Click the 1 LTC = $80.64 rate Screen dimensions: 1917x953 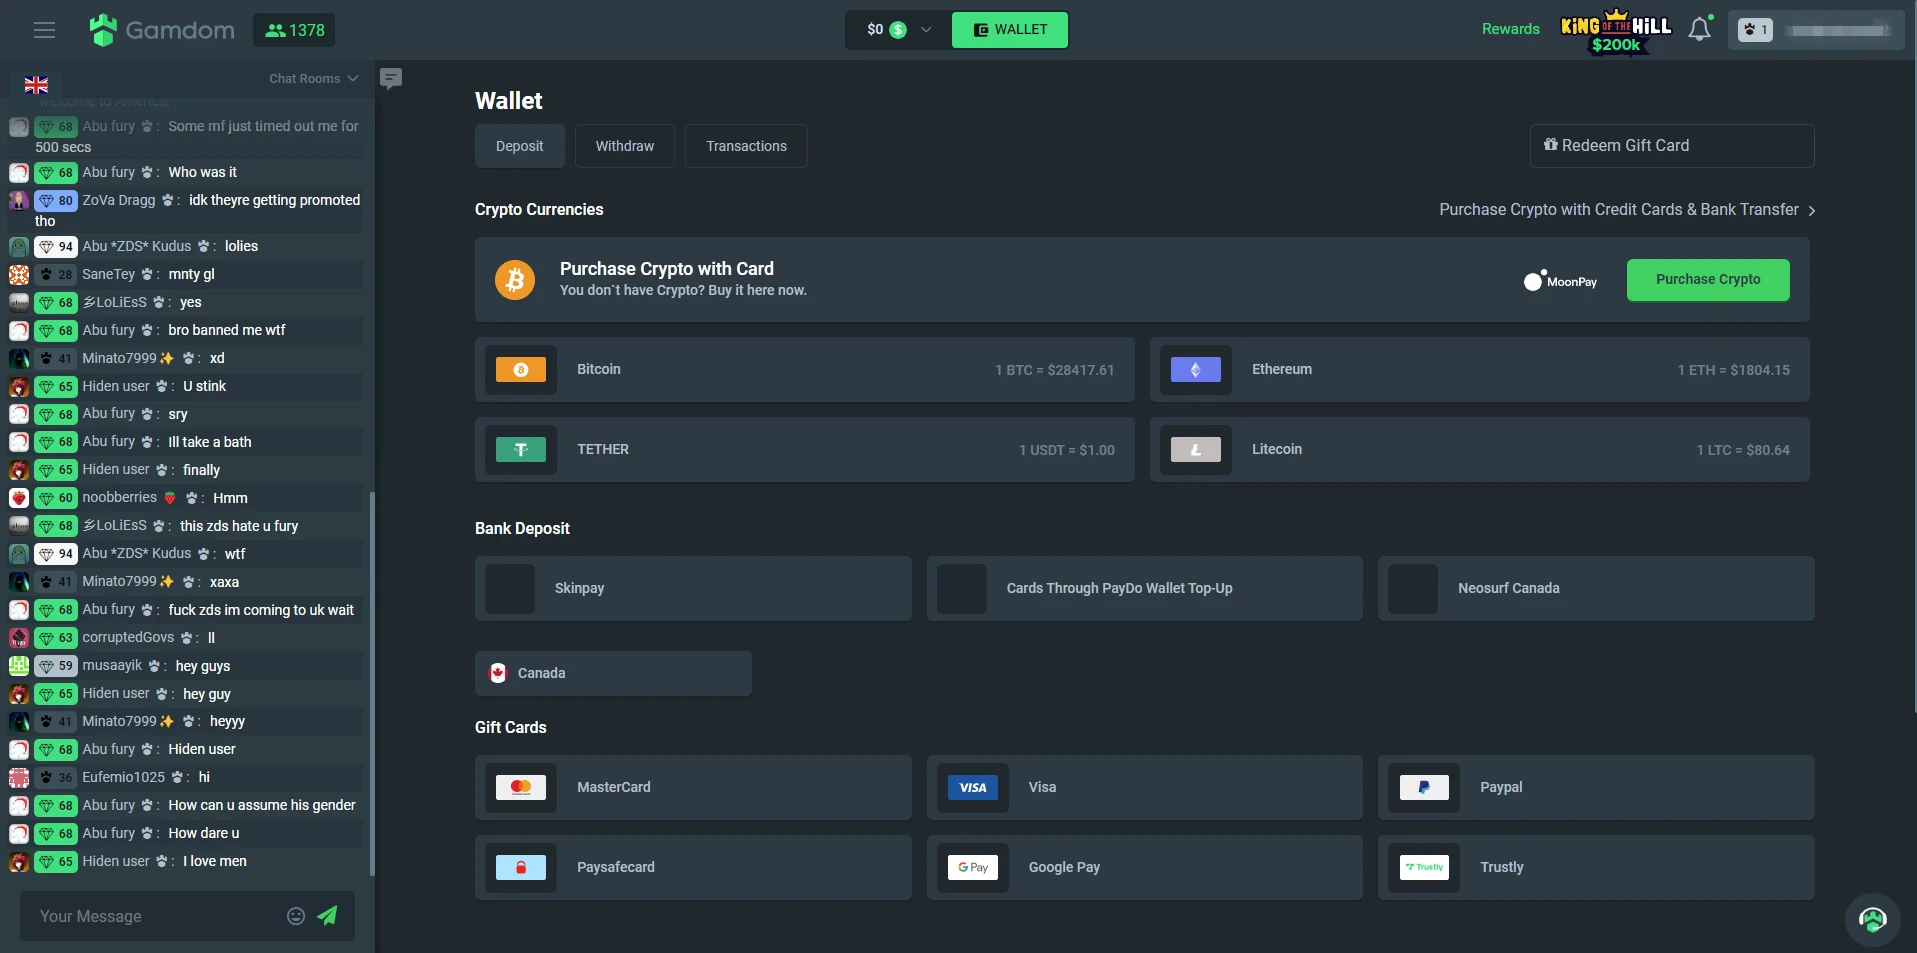[x=1743, y=450]
